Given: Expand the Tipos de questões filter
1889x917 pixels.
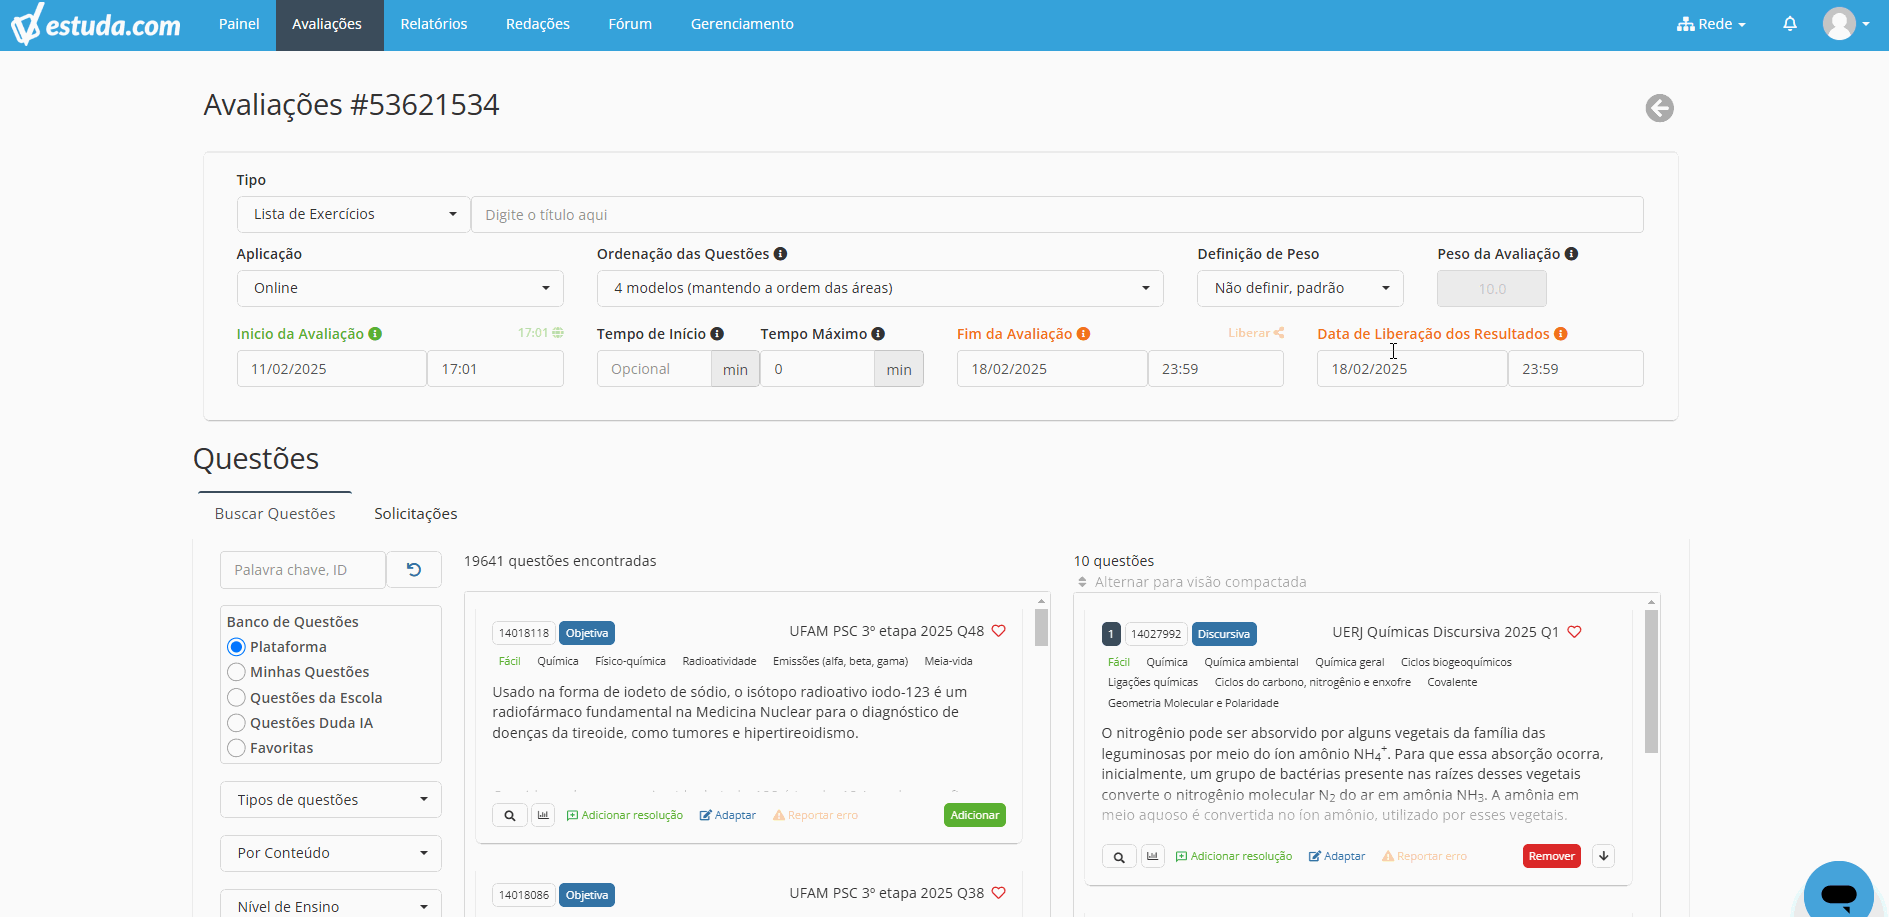Looking at the screenshot, I should tap(330, 800).
